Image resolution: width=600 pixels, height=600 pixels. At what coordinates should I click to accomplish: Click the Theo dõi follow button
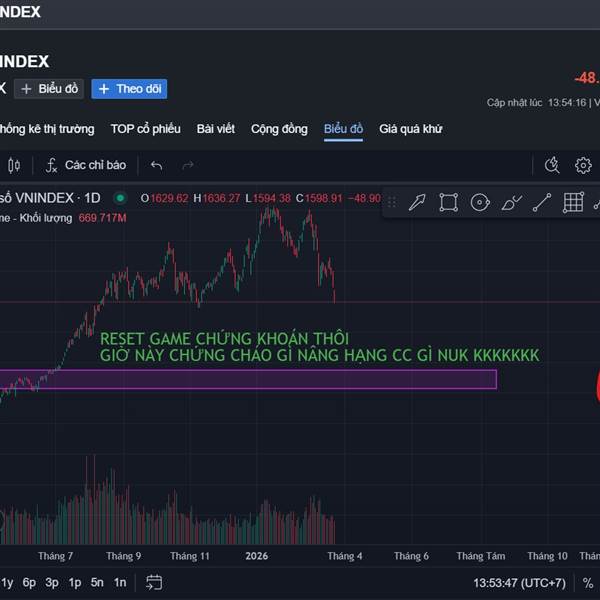(x=129, y=89)
